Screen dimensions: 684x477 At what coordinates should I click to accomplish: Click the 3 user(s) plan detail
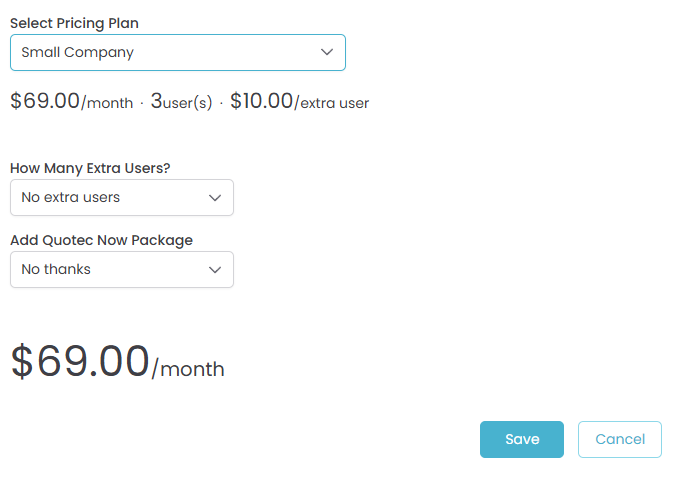click(181, 103)
